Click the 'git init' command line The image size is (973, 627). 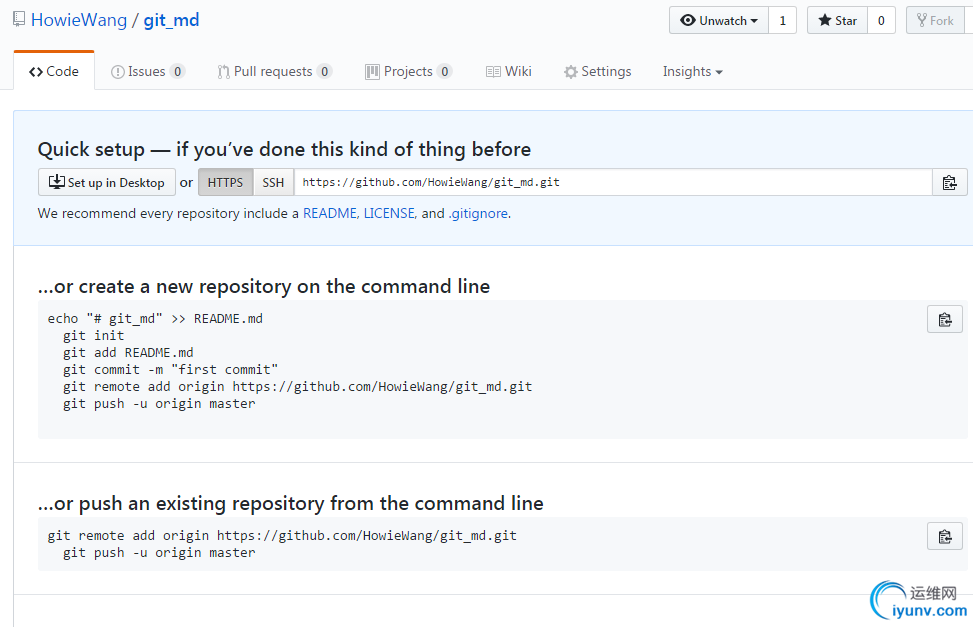[93, 336]
